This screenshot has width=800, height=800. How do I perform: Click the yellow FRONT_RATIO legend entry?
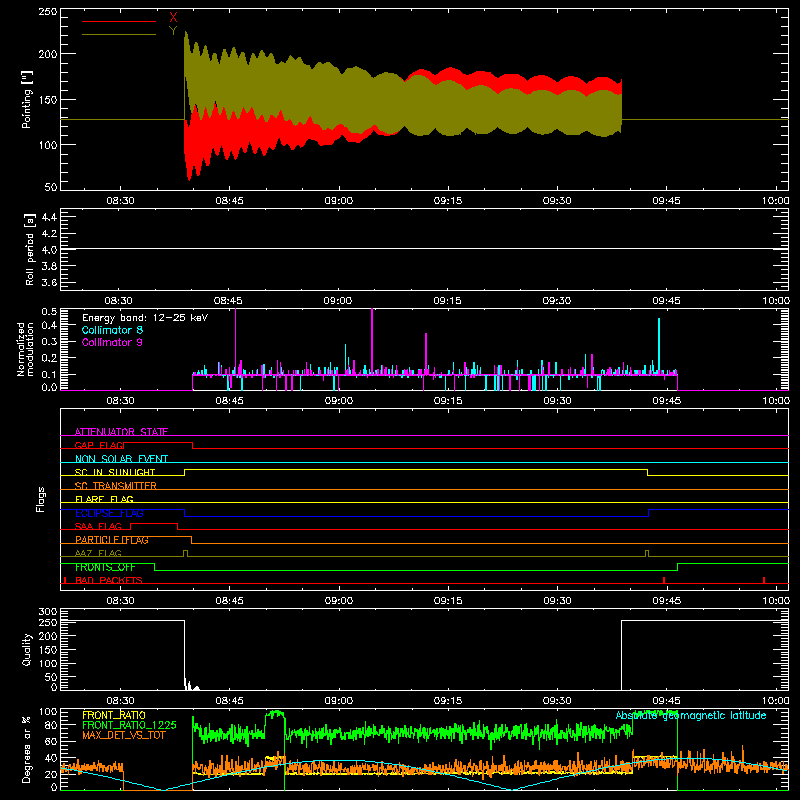click(x=114, y=715)
